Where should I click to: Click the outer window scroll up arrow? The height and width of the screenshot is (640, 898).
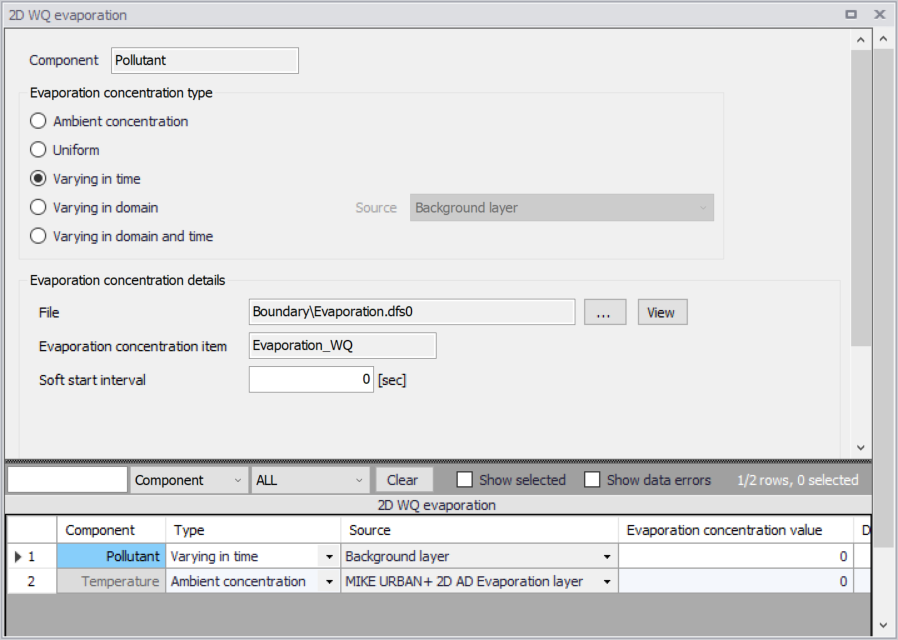884,39
